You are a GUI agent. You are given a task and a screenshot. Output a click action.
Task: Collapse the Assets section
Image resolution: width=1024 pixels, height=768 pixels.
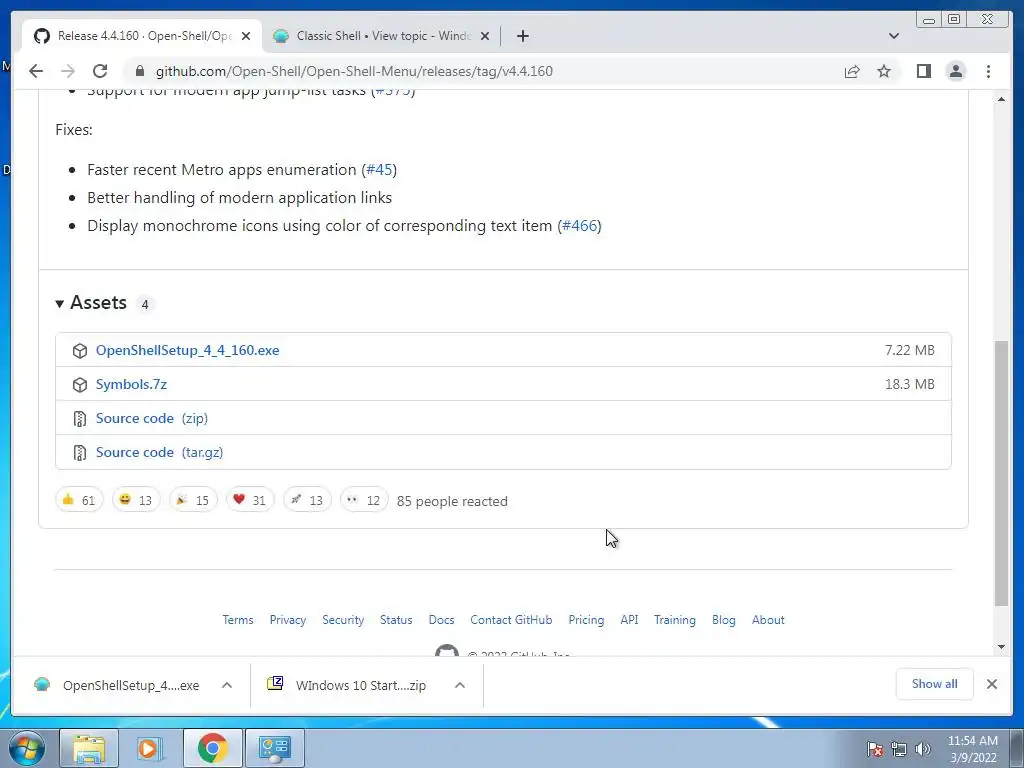tap(91, 303)
